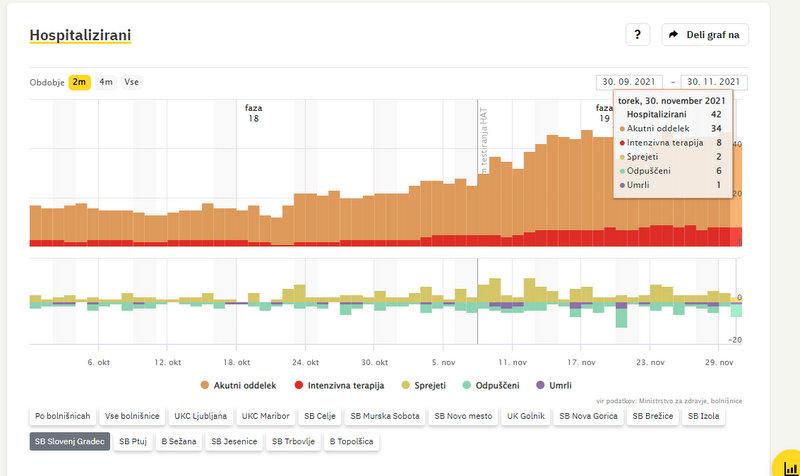This screenshot has height=476, width=800.
Task: Toggle Akutni oddelek legend series
Action: (242, 384)
